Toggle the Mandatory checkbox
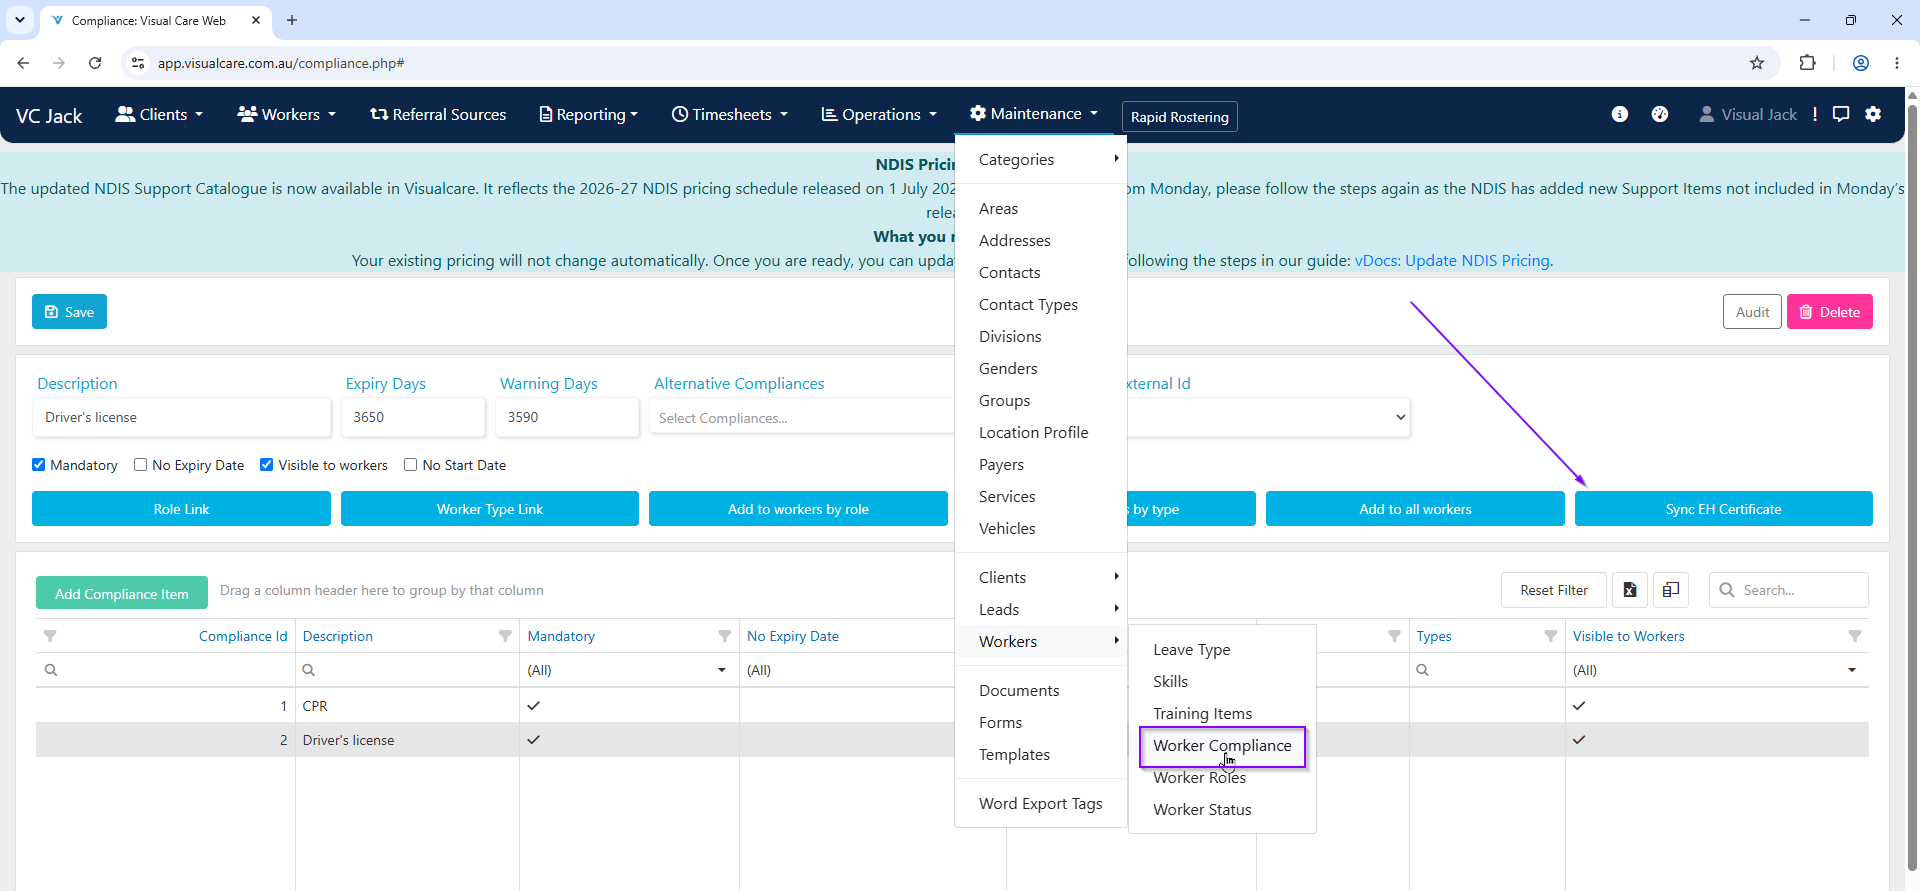Viewport: 1920px width, 891px height. coord(39,465)
